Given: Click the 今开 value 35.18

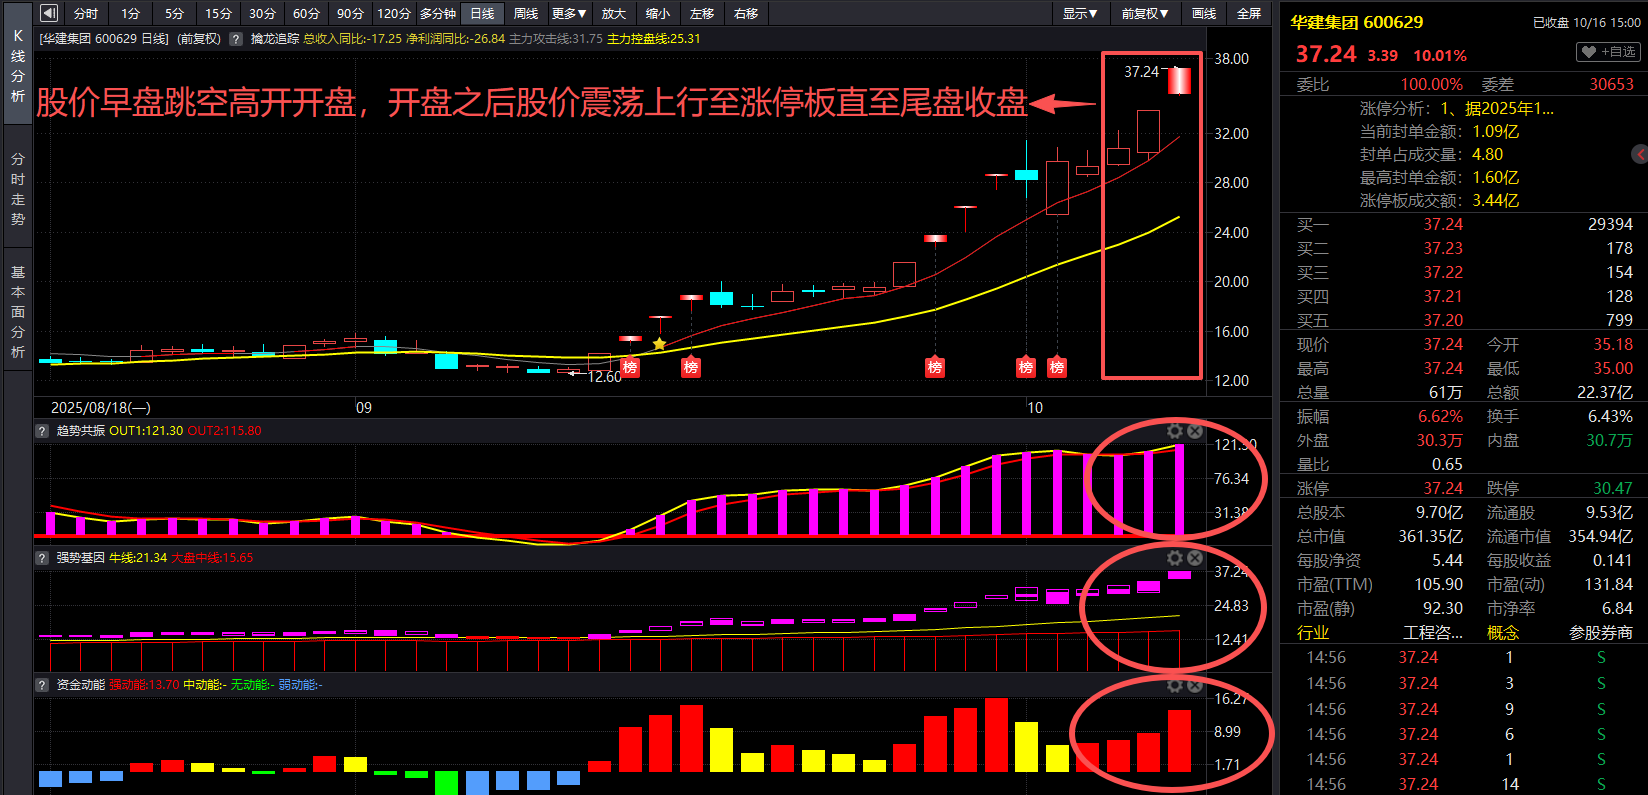Looking at the screenshot, I should point(1613,344).
